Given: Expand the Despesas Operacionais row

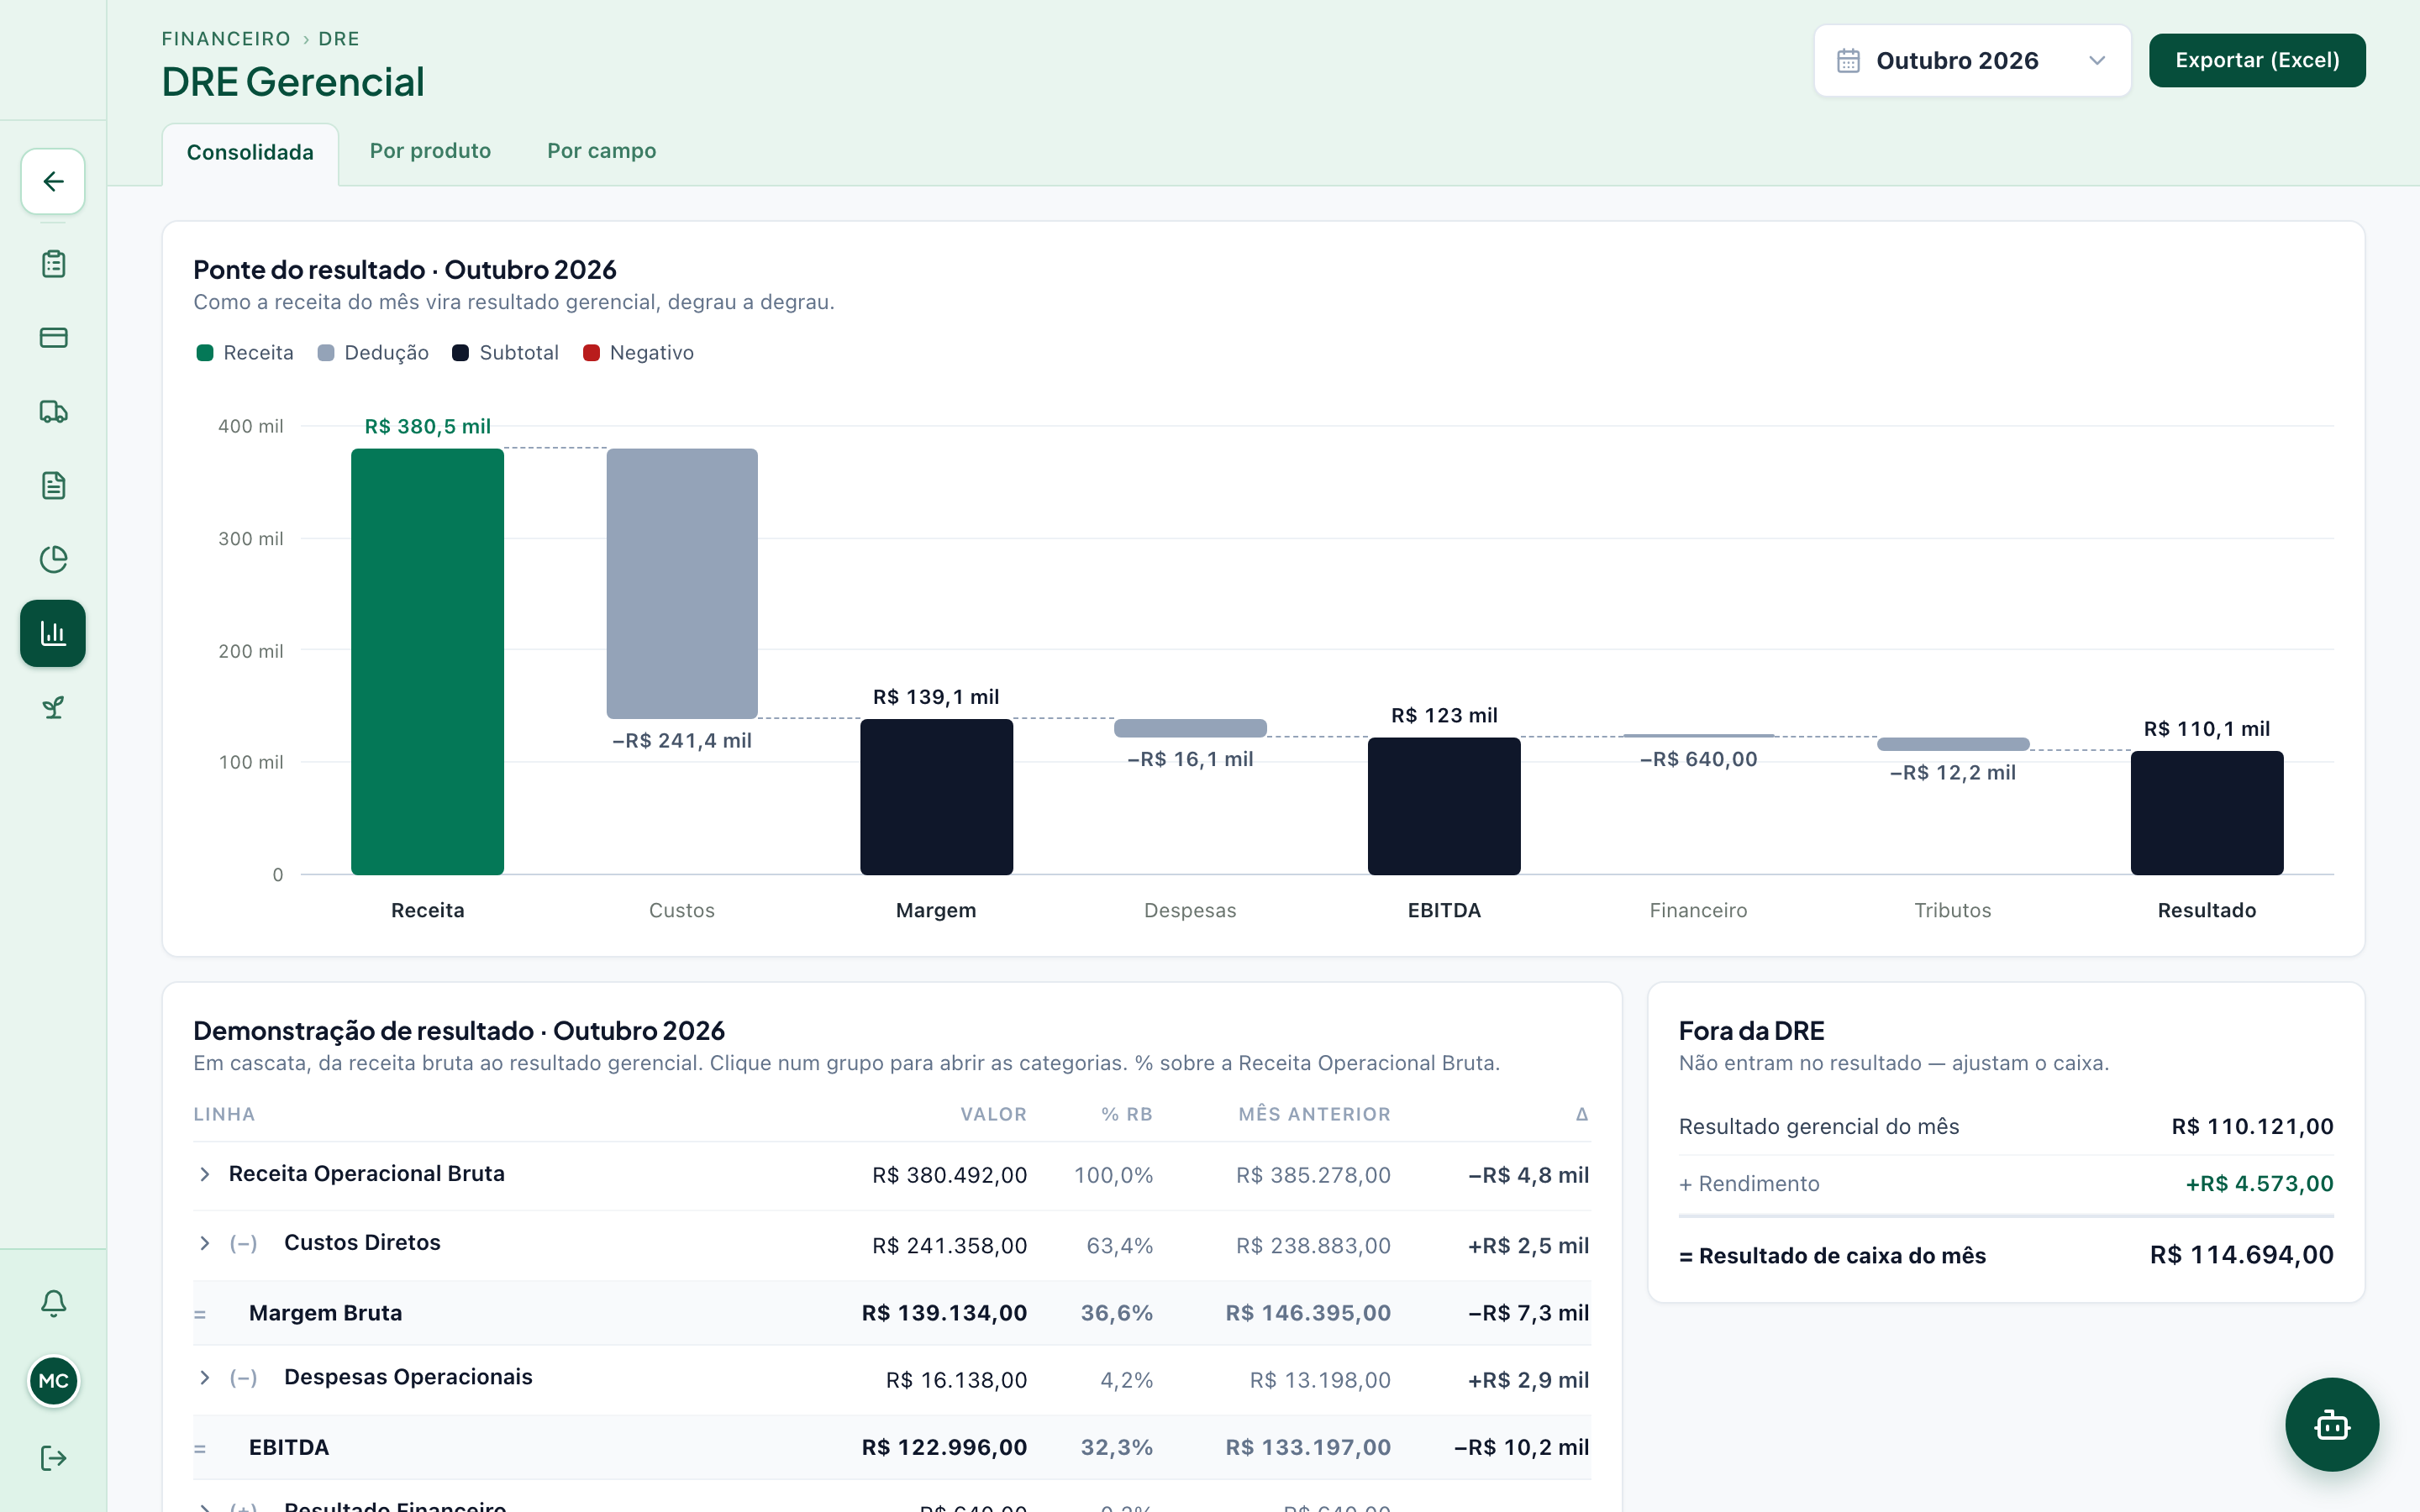Looking at the screenshot, I should coord(204,1378).
